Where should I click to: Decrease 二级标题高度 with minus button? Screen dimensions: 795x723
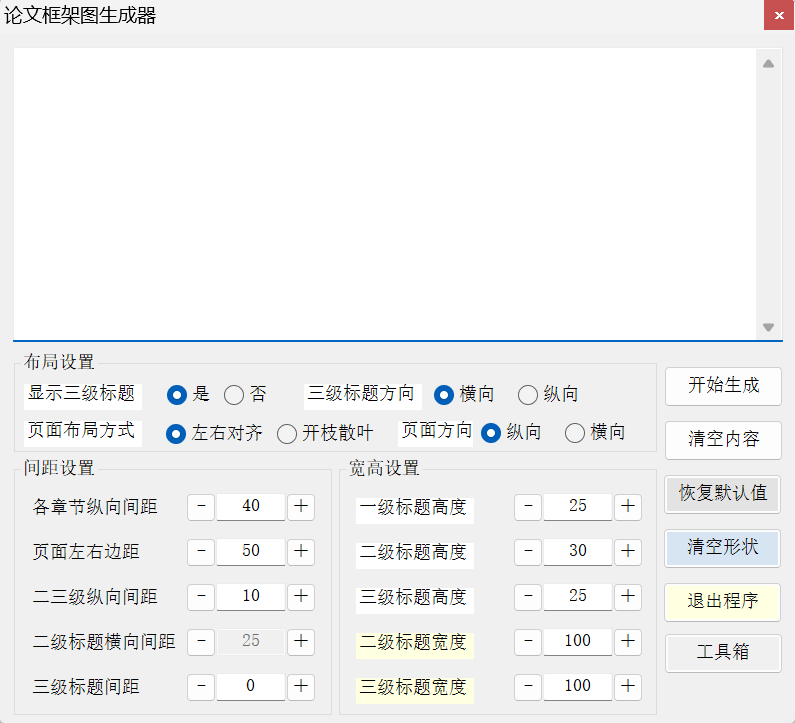[528, 552]
